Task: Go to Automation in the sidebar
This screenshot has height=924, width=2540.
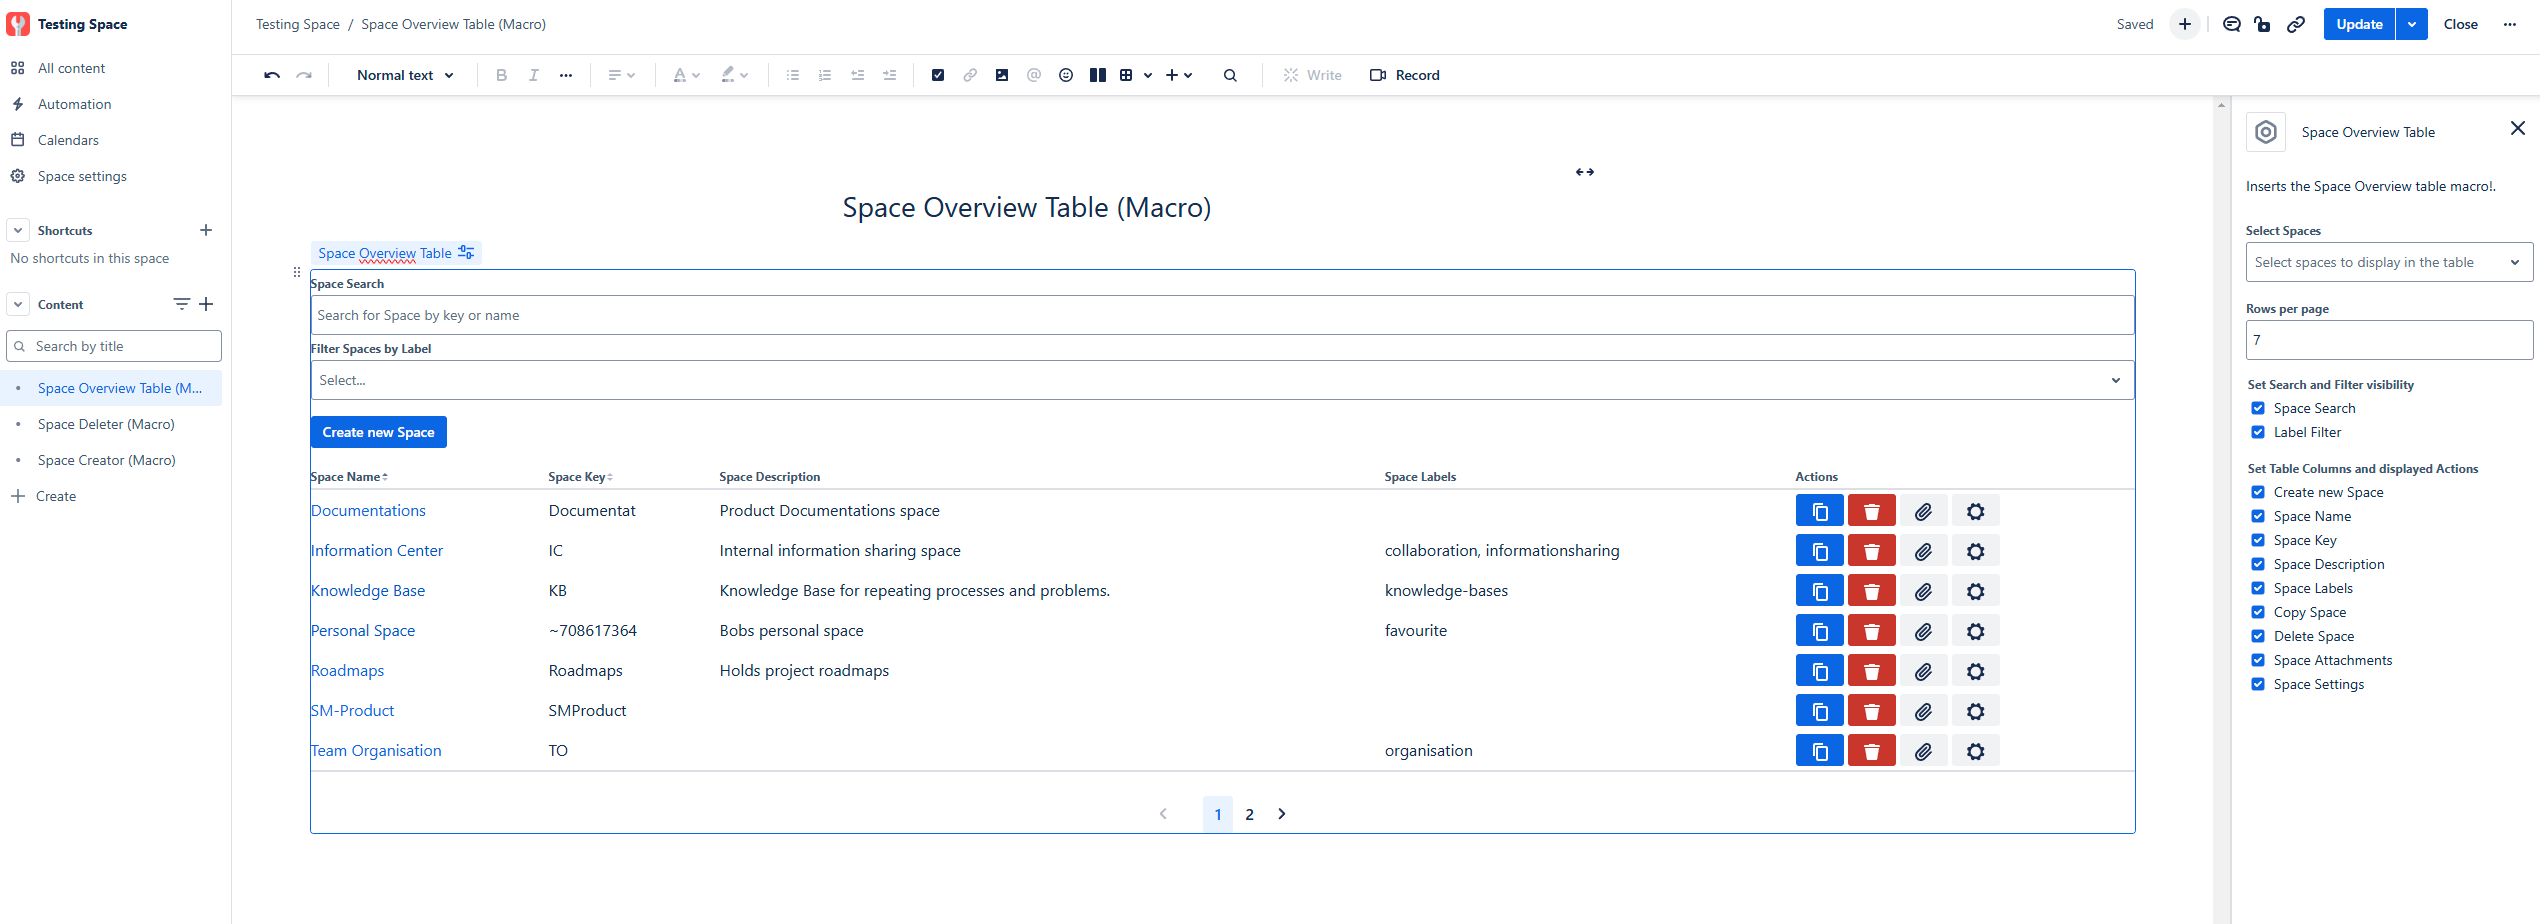Action: tap(74, 104)
